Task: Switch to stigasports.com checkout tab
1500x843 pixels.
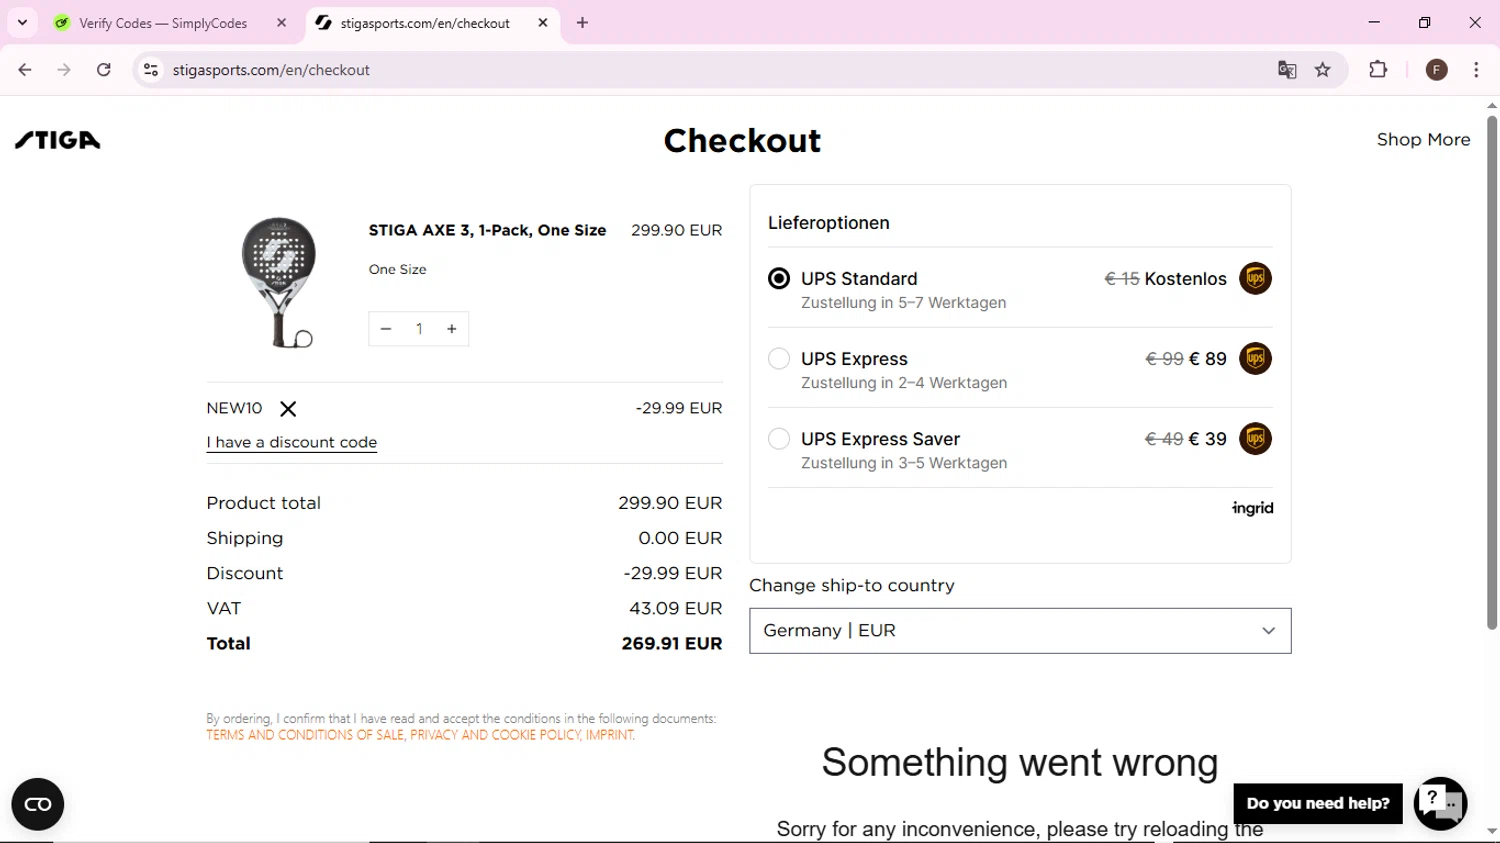Action: pyautogui.click(x=425, y=23)
